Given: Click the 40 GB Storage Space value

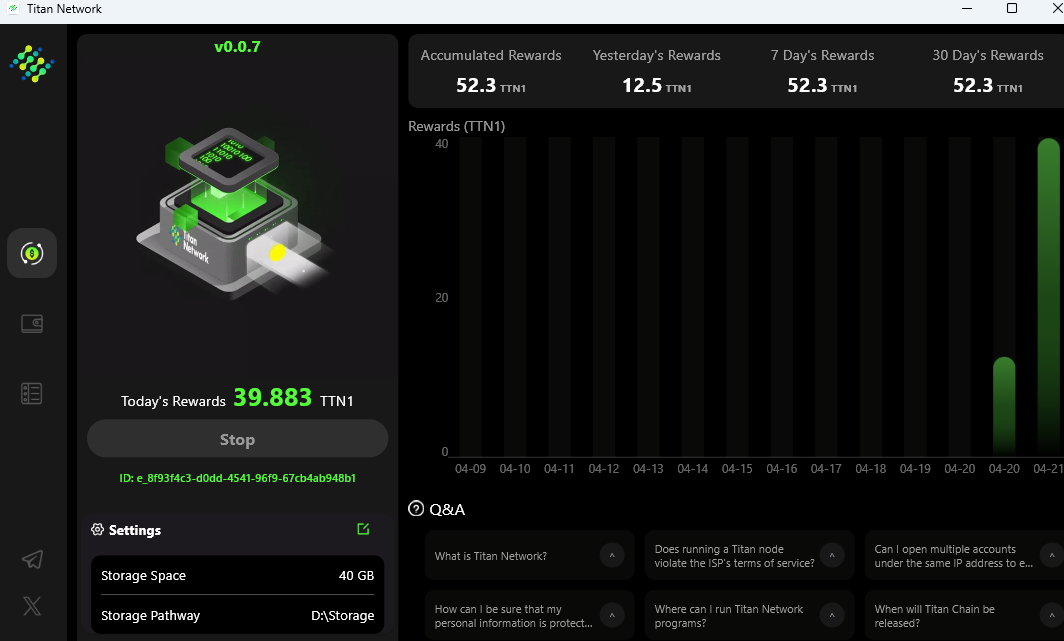Looking at the screenshot, I should coord(358,576).
